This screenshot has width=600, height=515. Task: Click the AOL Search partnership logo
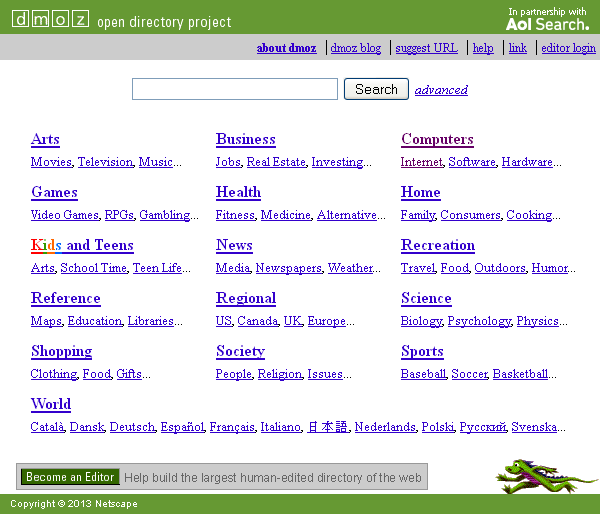tap(547, 19)
